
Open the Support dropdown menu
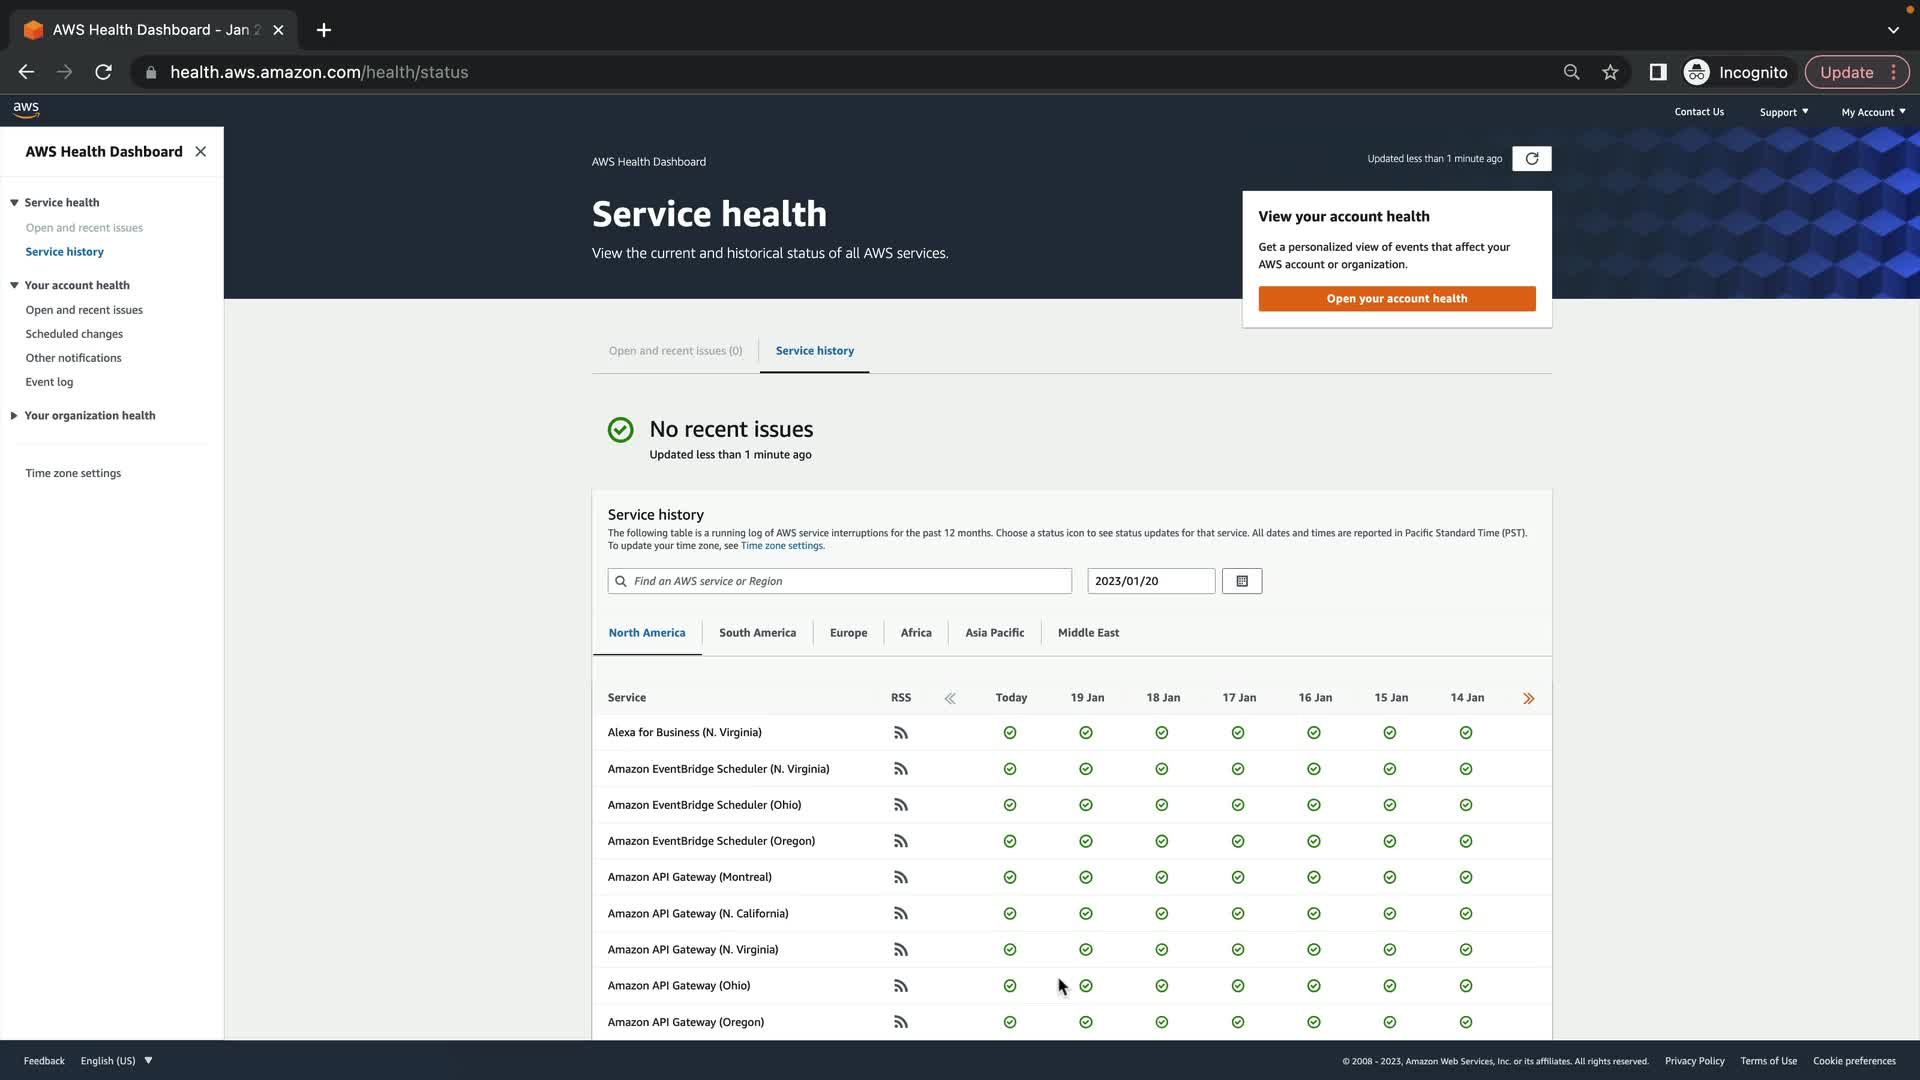coord(1783,112)
